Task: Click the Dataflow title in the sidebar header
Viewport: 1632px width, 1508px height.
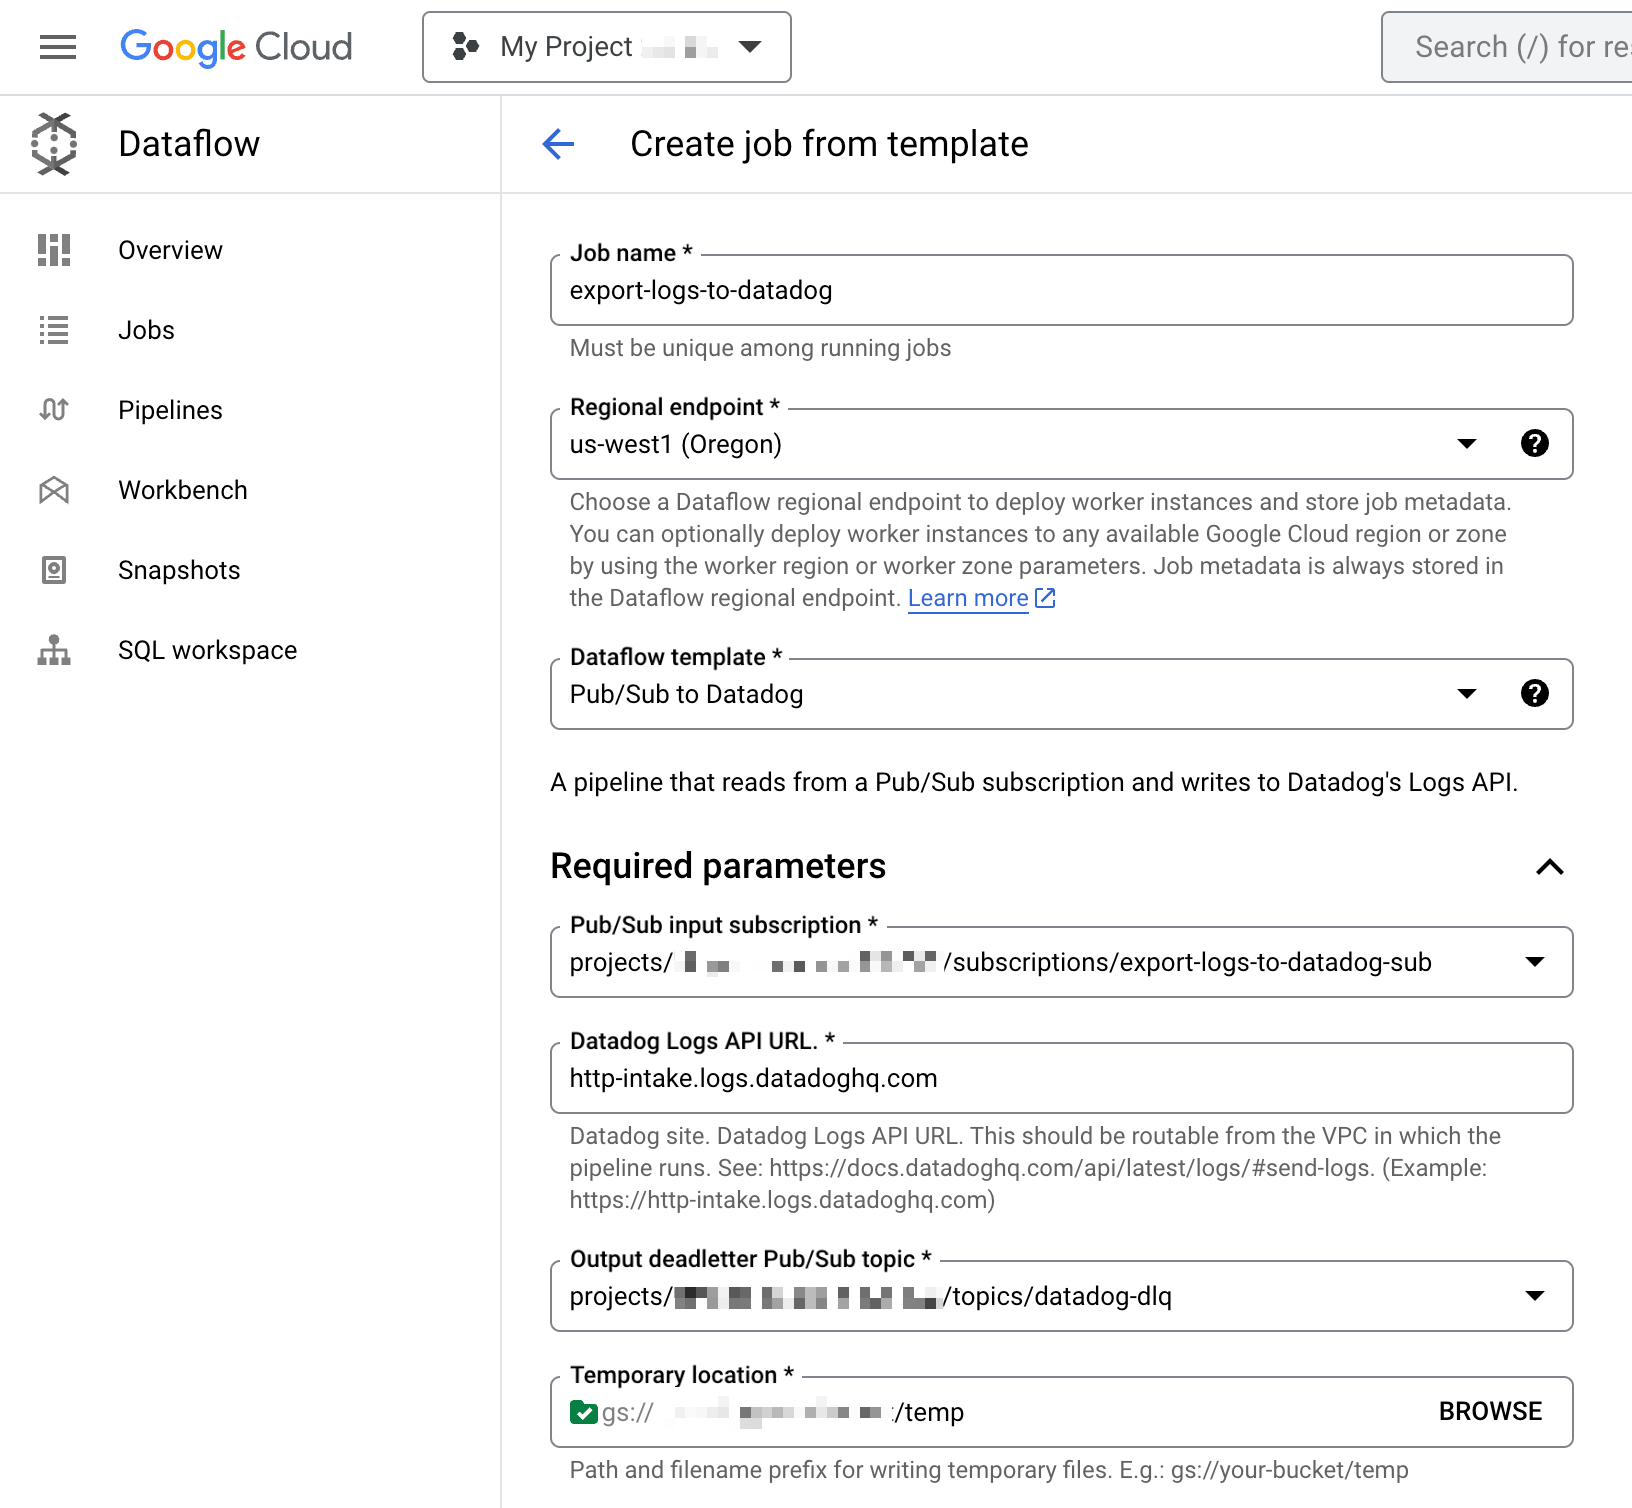Action: coord(189,144)
